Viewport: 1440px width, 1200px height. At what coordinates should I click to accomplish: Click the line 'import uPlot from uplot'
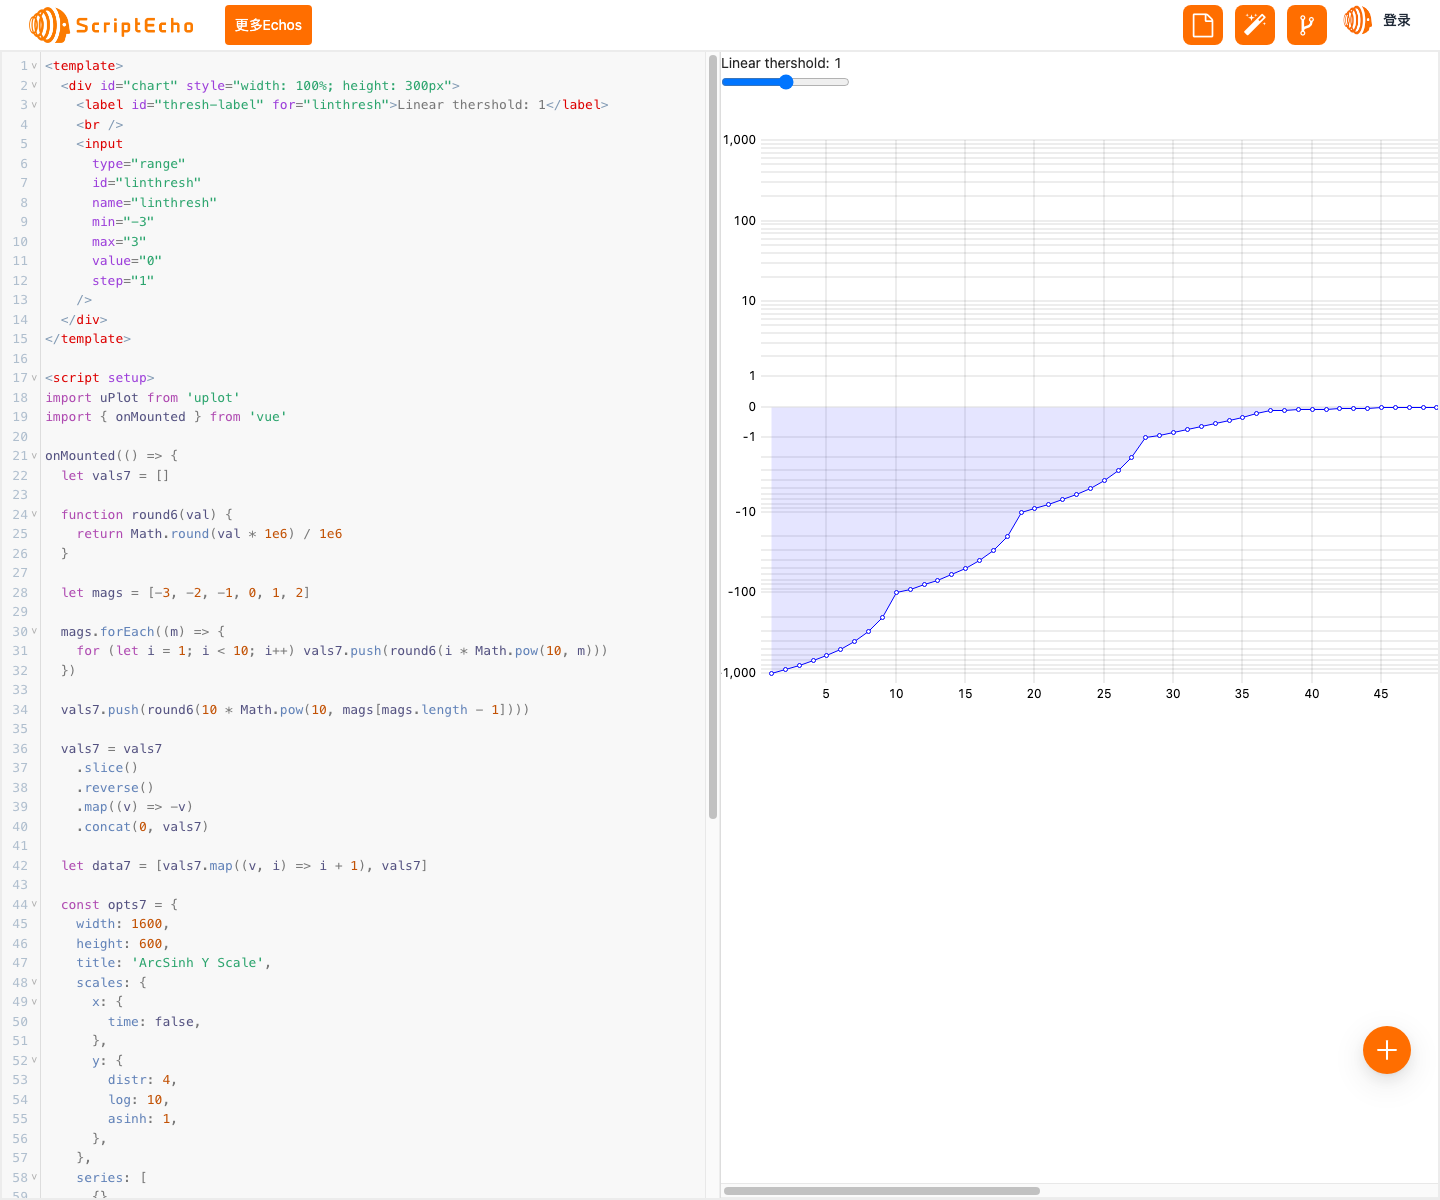pyautogui.click(x=142, y=398)
